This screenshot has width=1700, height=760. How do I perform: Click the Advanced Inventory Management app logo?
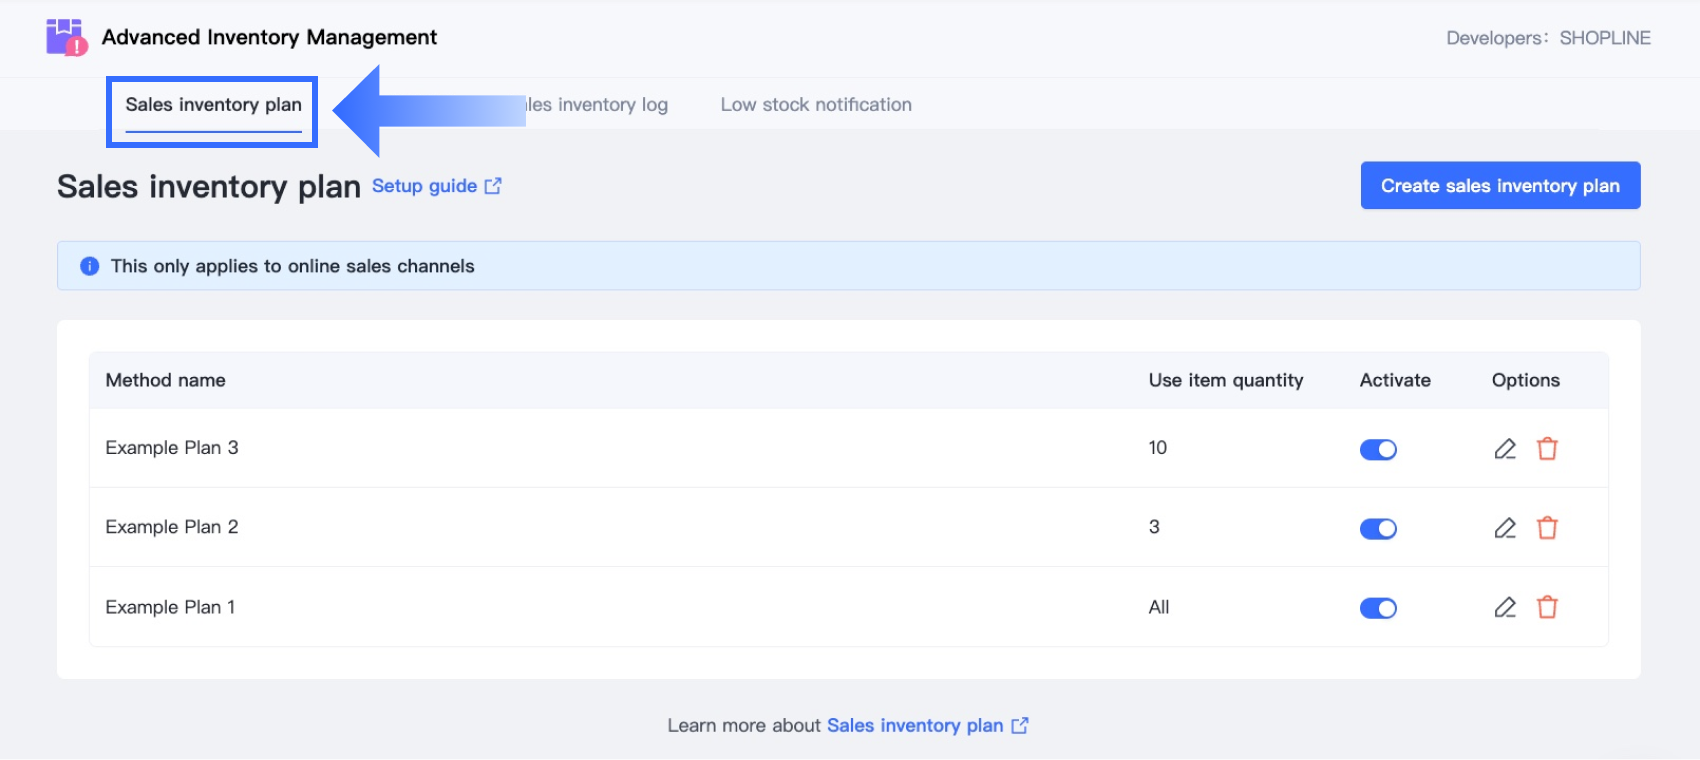point(66,37)
